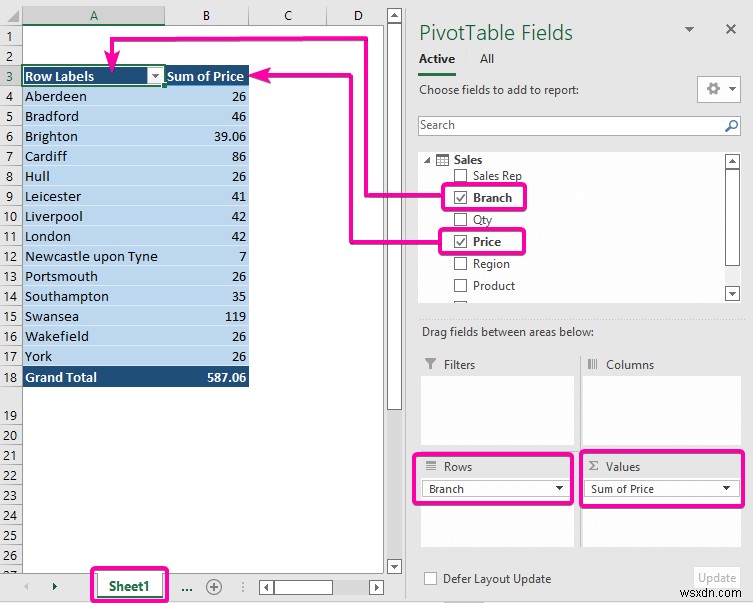This screenshot has height=603, width=753.
Task: Click the field list scroll down arrow
Action: [x=732, y=293]
